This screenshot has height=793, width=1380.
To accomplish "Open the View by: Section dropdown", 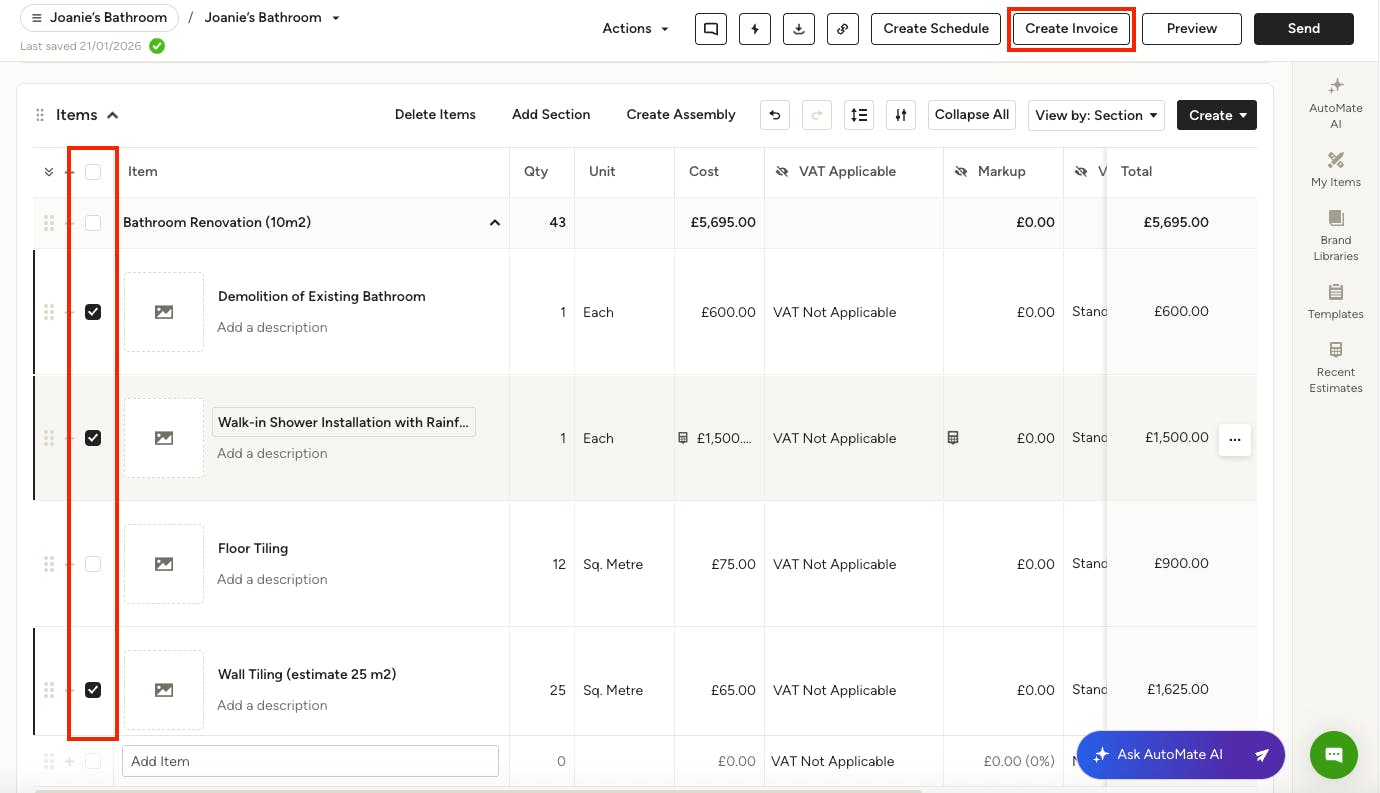I will [1096, 115].
